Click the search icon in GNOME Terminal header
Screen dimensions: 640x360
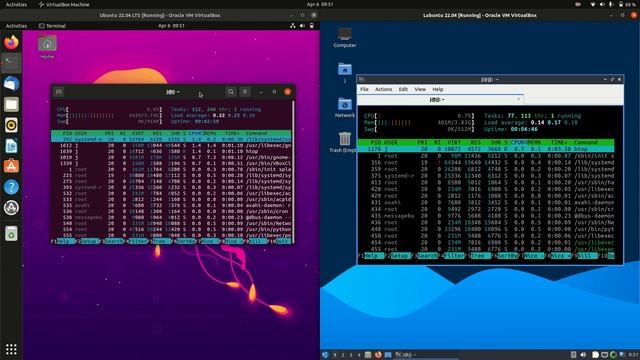(x=231, y=92)
